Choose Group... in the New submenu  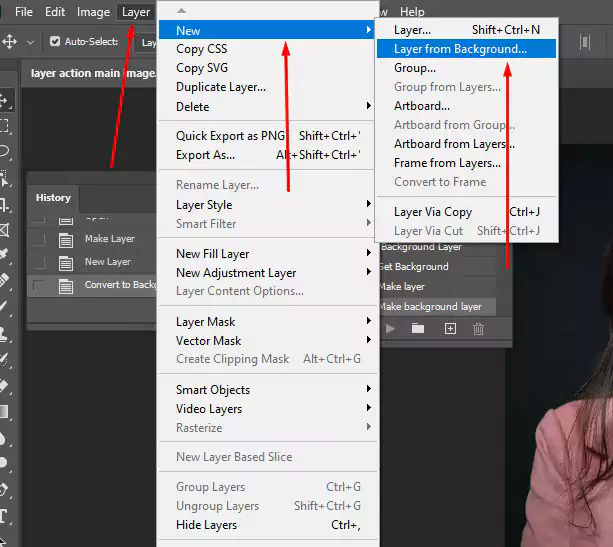point(466,68)
